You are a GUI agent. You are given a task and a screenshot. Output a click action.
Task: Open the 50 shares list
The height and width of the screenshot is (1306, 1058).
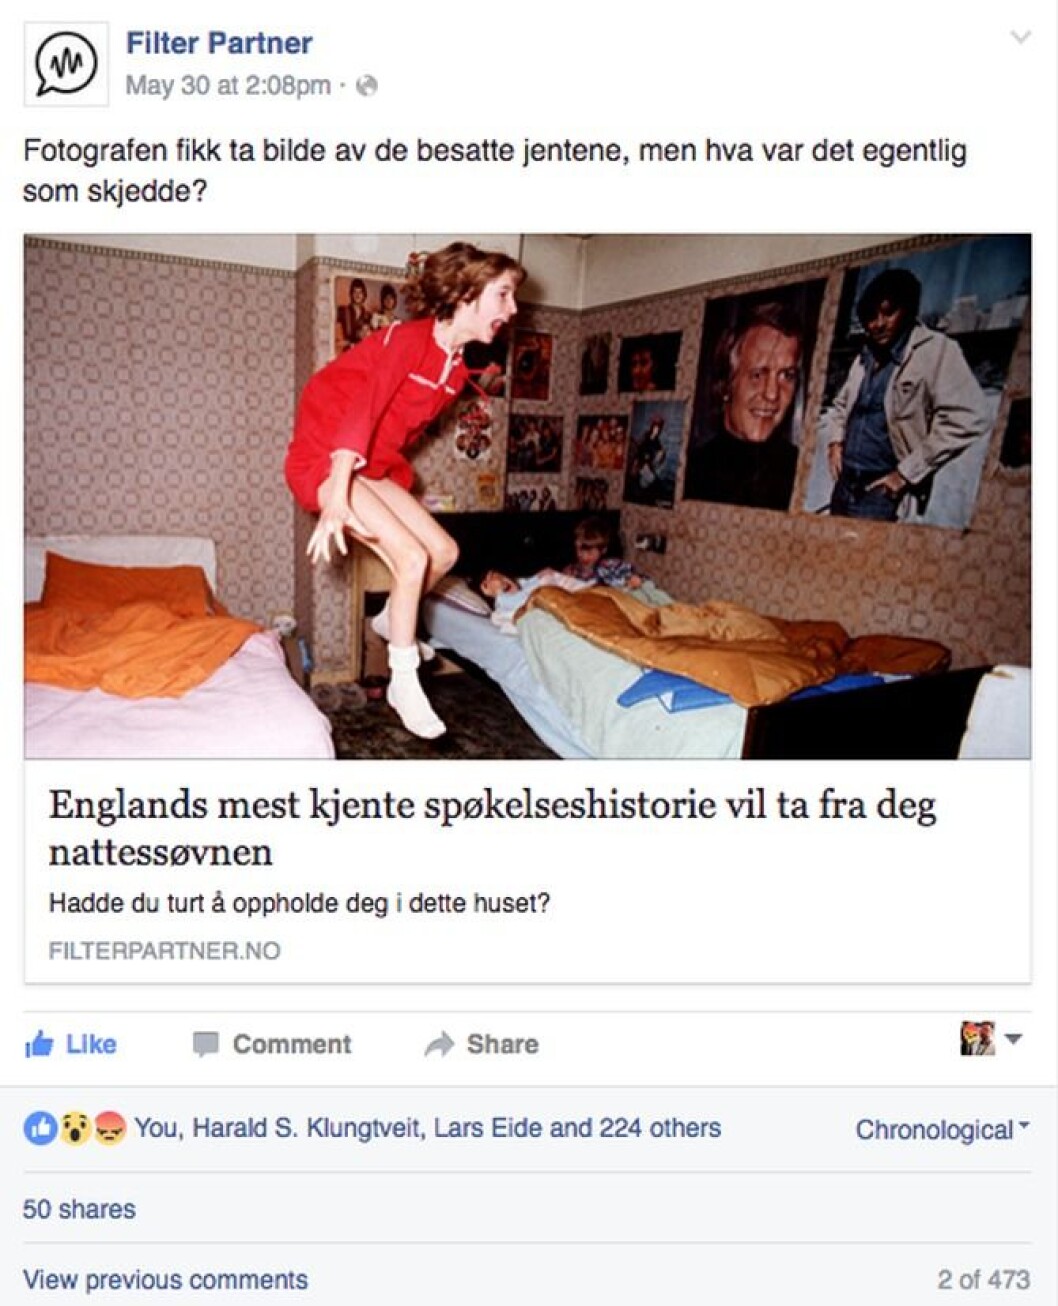click(79, 1209)
